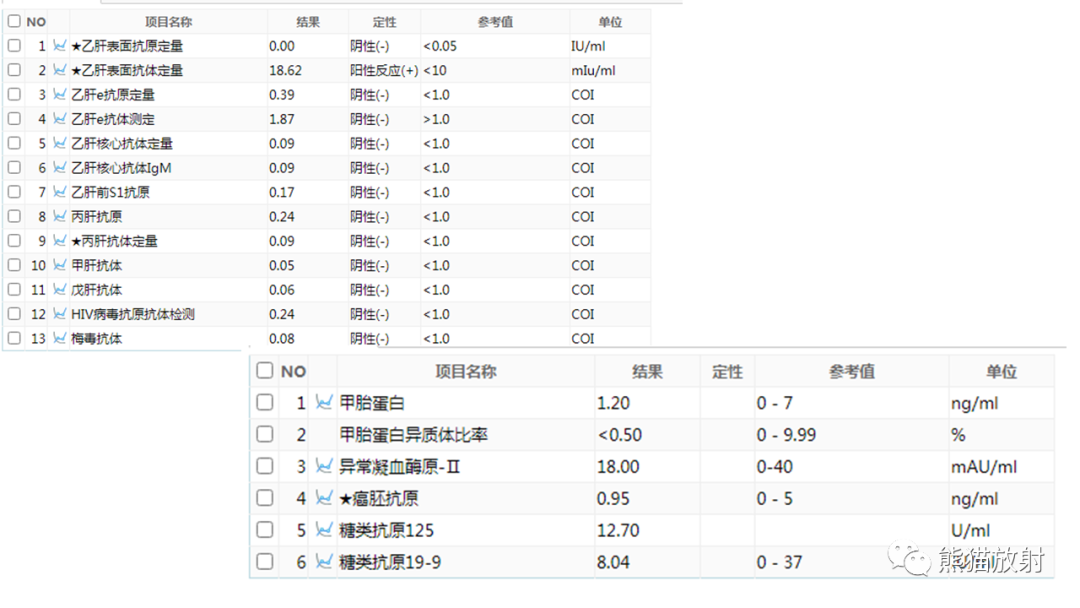Select the 乙肝前S1抗原 item name
Screen dimensions: 1080x608
click(x=110, y=192)
